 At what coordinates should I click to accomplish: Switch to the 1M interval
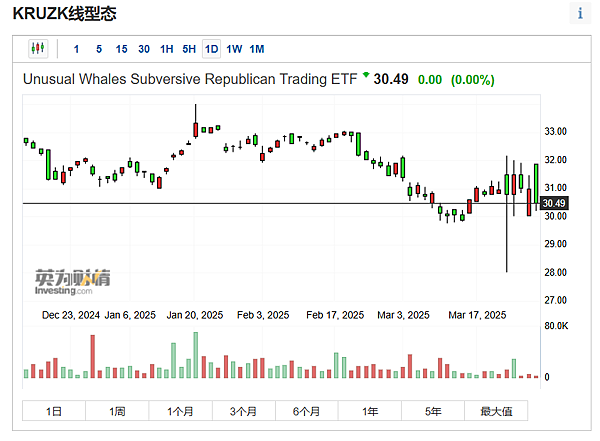point(257,49)
